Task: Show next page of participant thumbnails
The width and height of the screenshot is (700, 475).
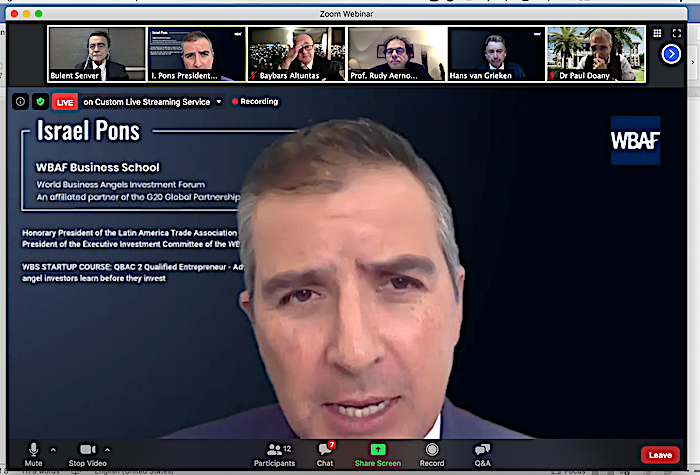Action: click(x=671, y=54)
